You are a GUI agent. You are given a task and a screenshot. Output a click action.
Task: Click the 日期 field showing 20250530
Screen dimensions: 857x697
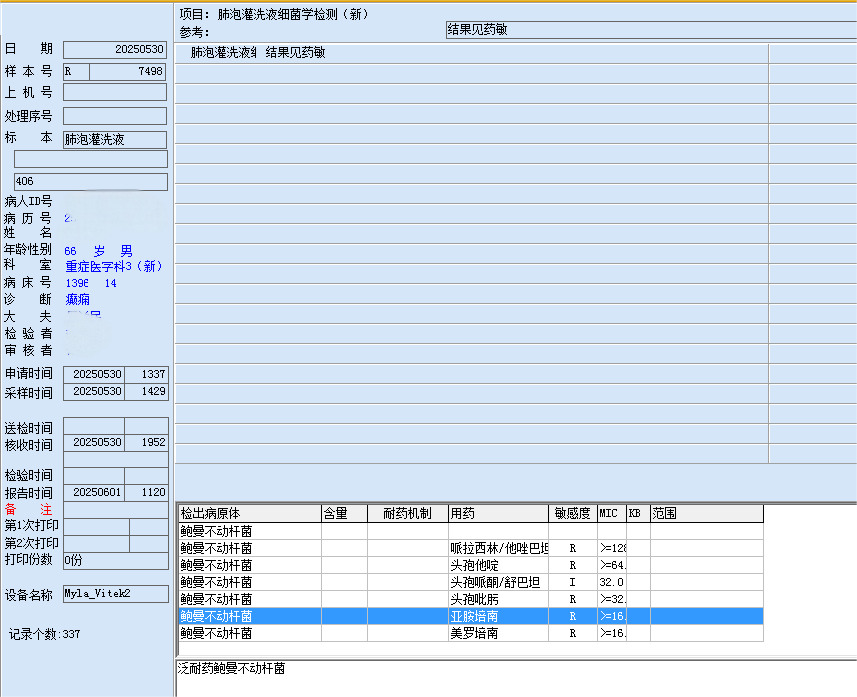point(114,49)
